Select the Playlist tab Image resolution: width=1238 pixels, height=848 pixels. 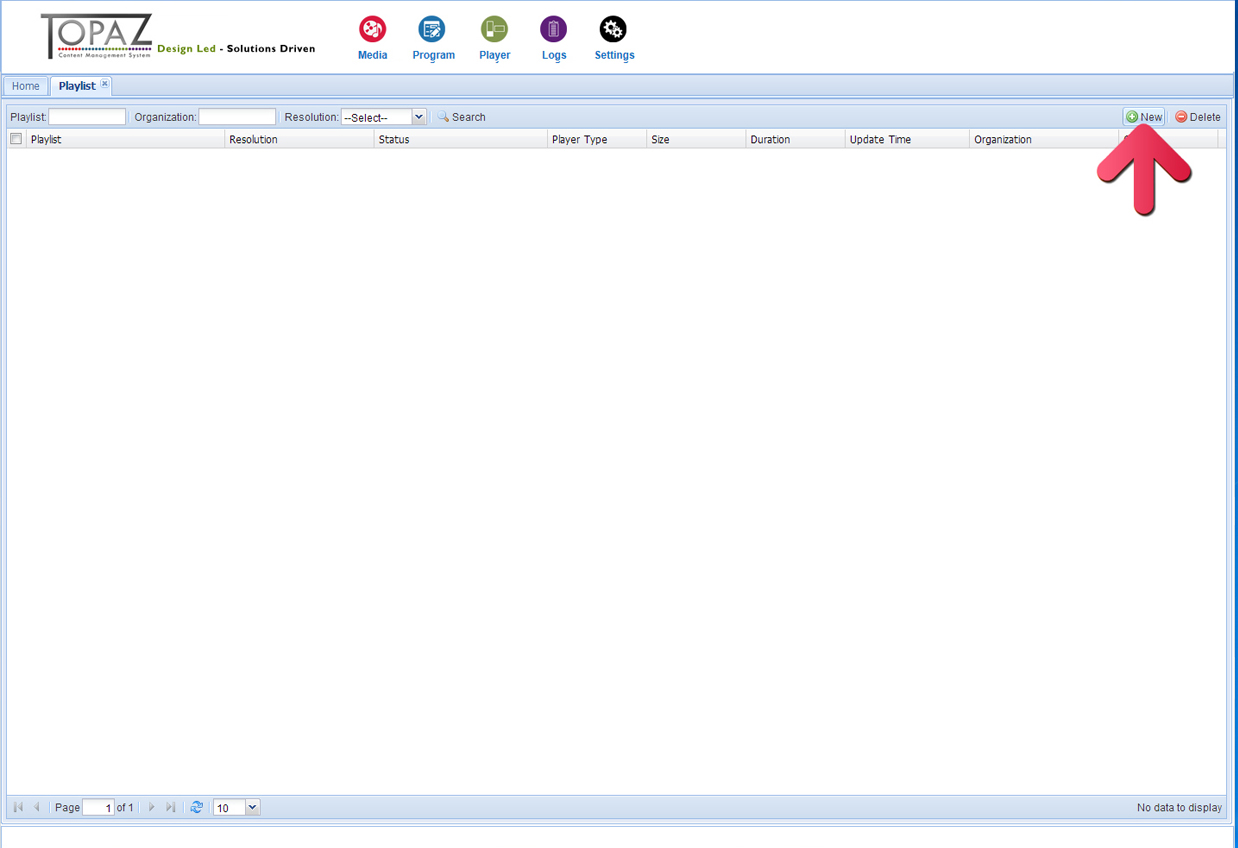point(77,86)
